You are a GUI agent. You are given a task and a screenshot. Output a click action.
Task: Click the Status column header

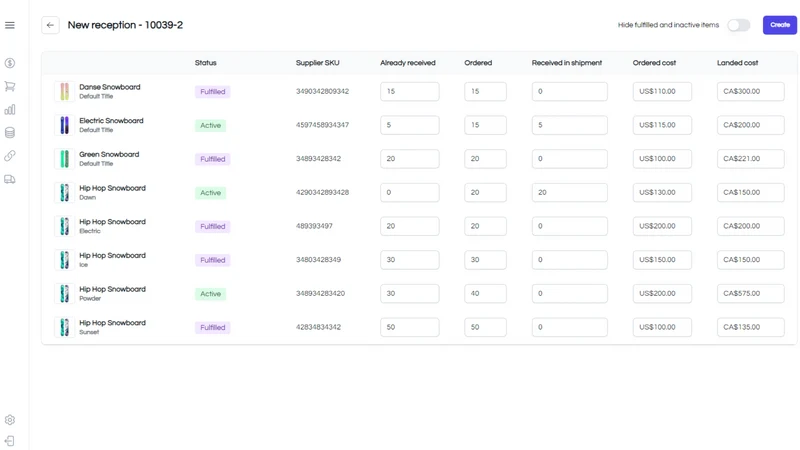(206, 63)
